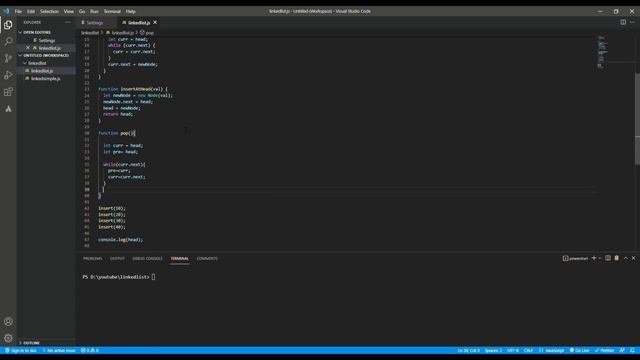The image size is (640, 360).
Task: Kill the terminal with trash icon
Action: [x=617, y=258]
